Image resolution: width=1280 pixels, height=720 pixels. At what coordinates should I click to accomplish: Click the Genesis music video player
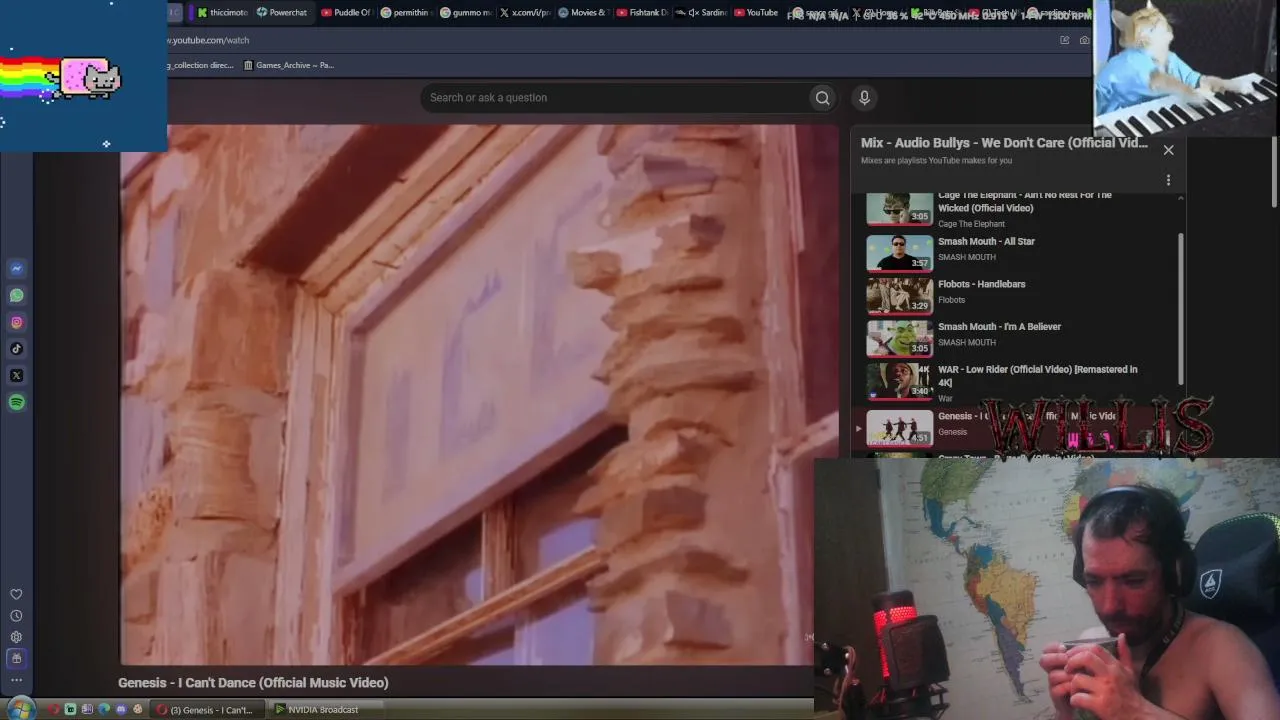[x=479, y=395]
